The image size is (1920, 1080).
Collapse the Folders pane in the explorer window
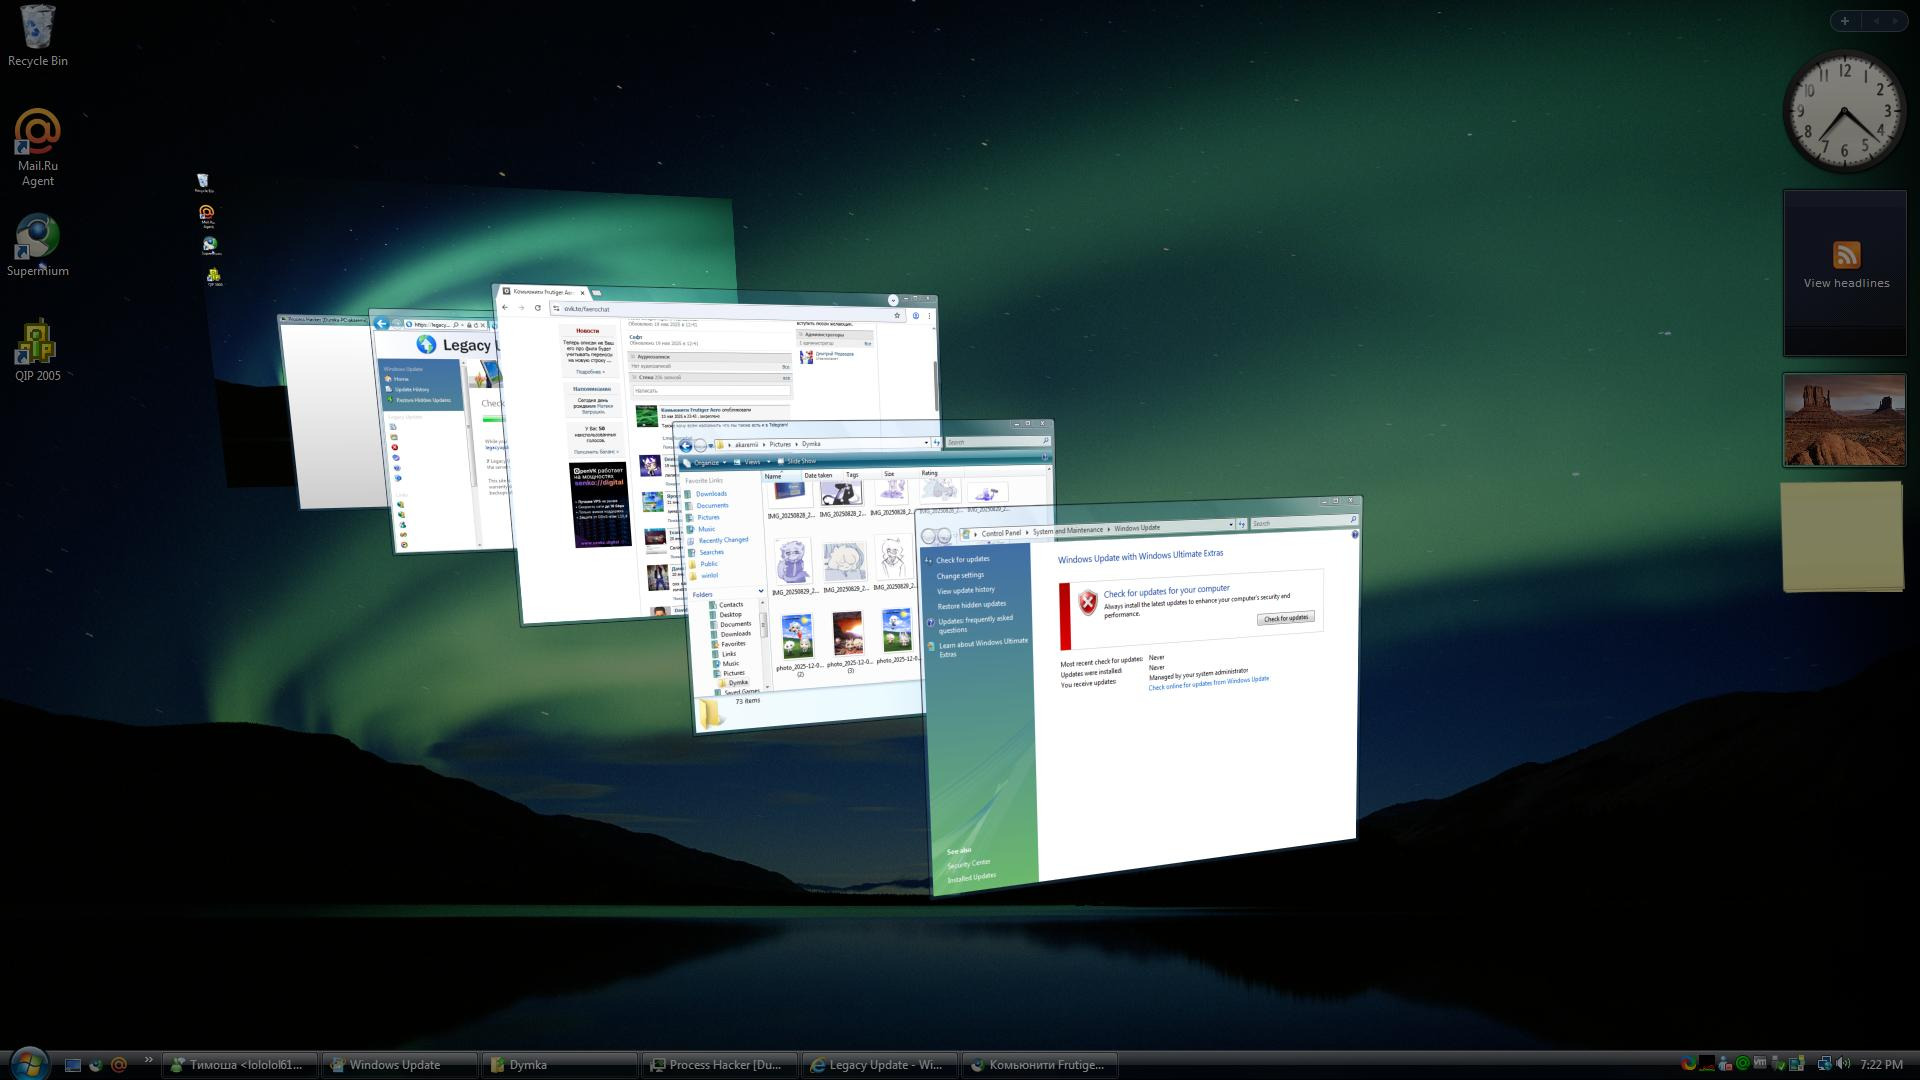(x=760, y=592)
